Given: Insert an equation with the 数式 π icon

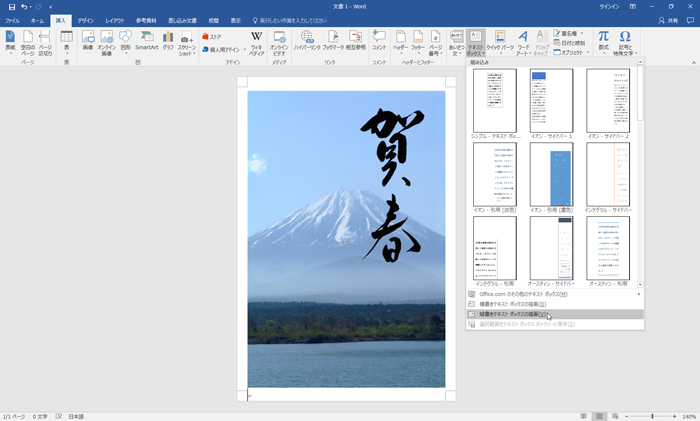Looking at the screenshot, I should pos(603,41).
